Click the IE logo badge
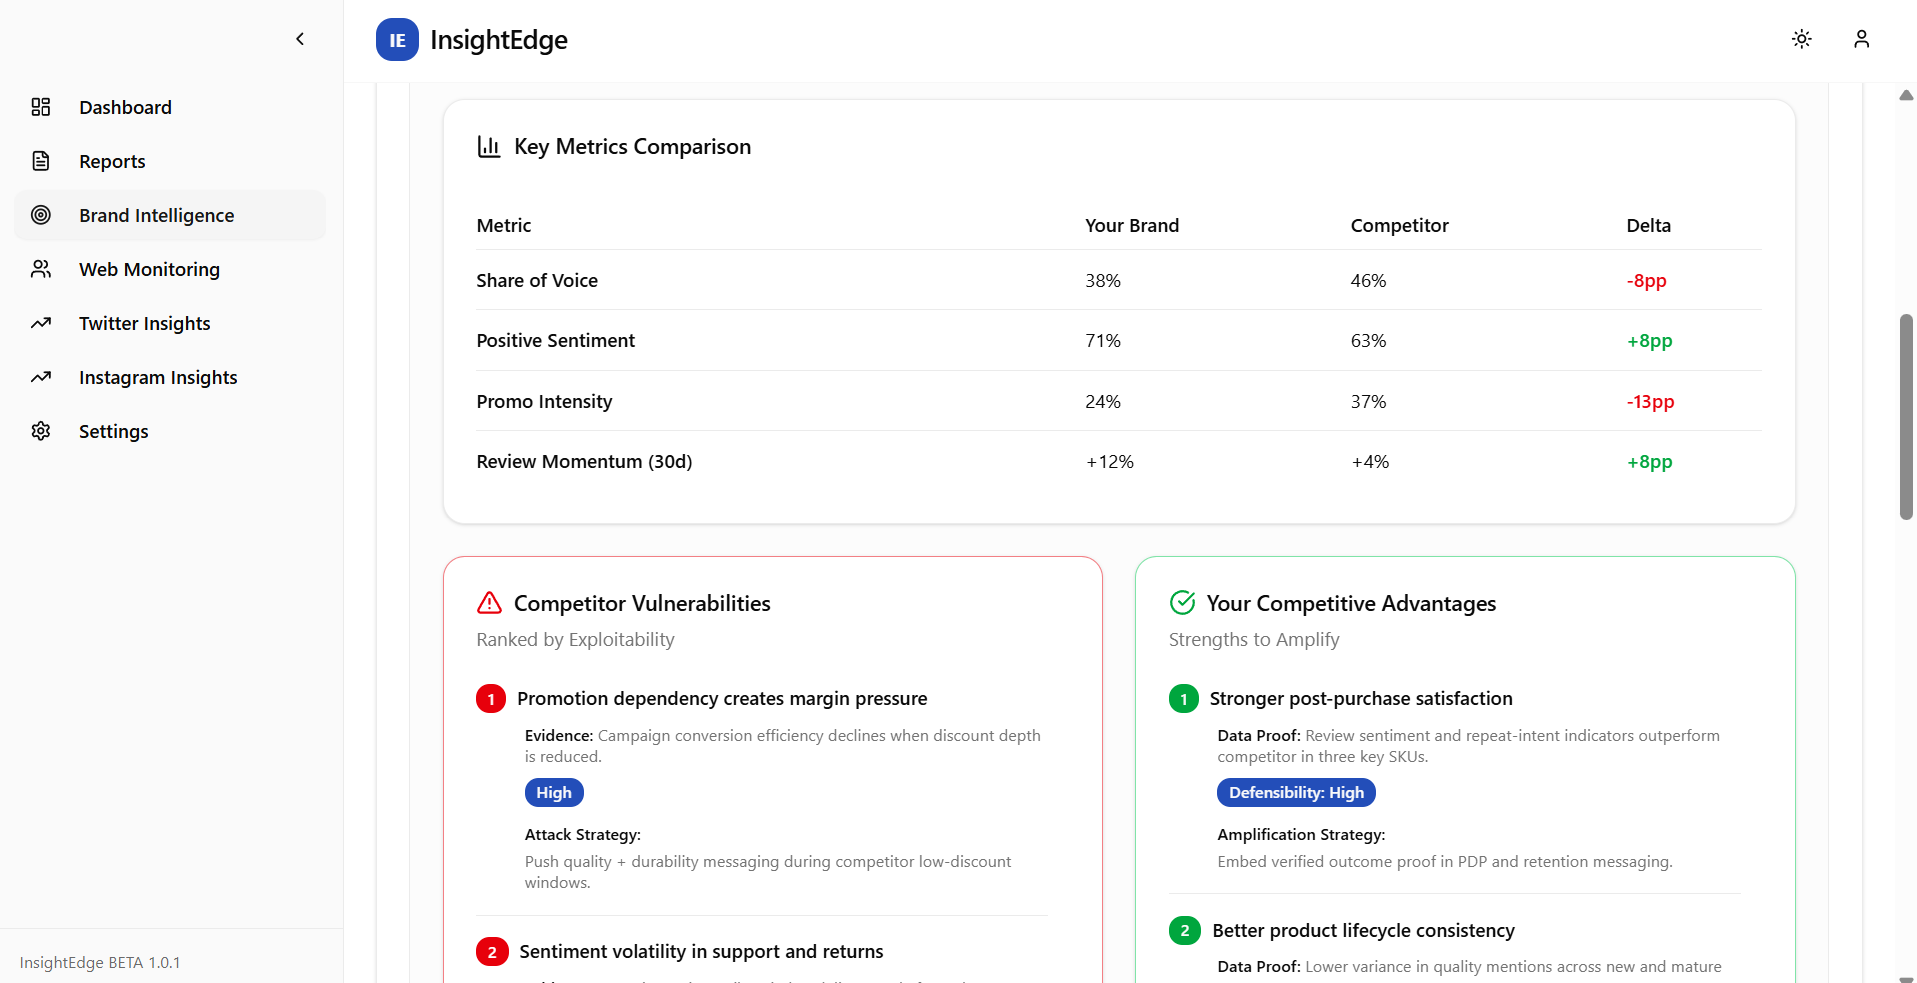This screenshot has height=983, width=1917. (x=397, y=40)
